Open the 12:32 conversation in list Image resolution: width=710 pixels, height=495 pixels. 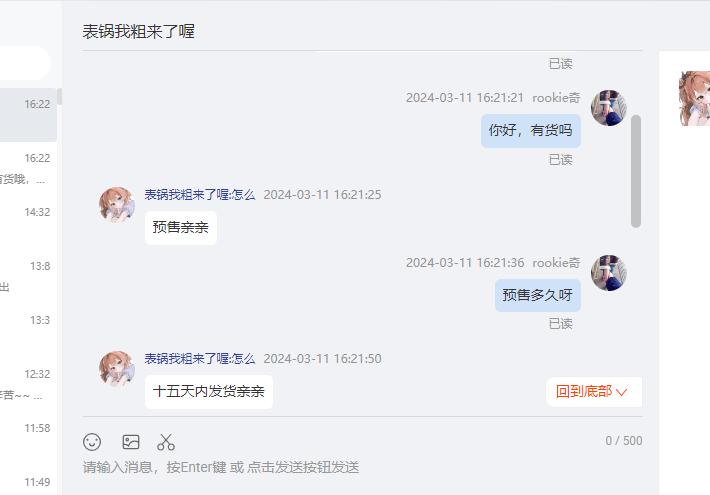click(x=28, y=385)
